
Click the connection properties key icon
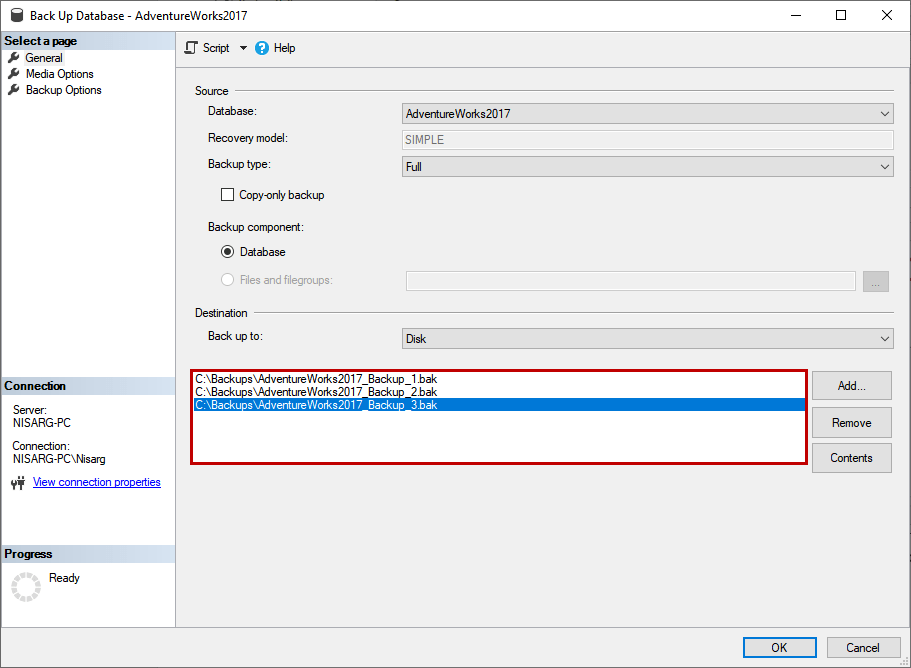[18, 482]
